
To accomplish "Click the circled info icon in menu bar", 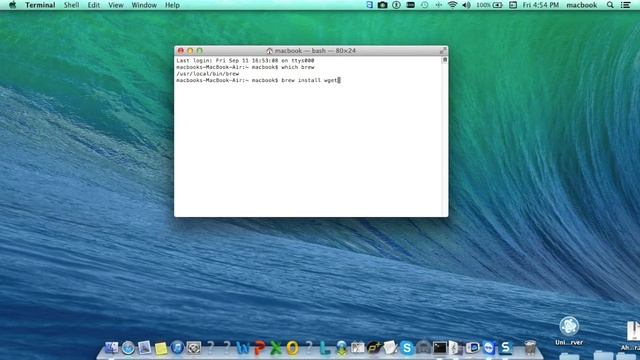I will pyautogui.click(x=396, y=5).
